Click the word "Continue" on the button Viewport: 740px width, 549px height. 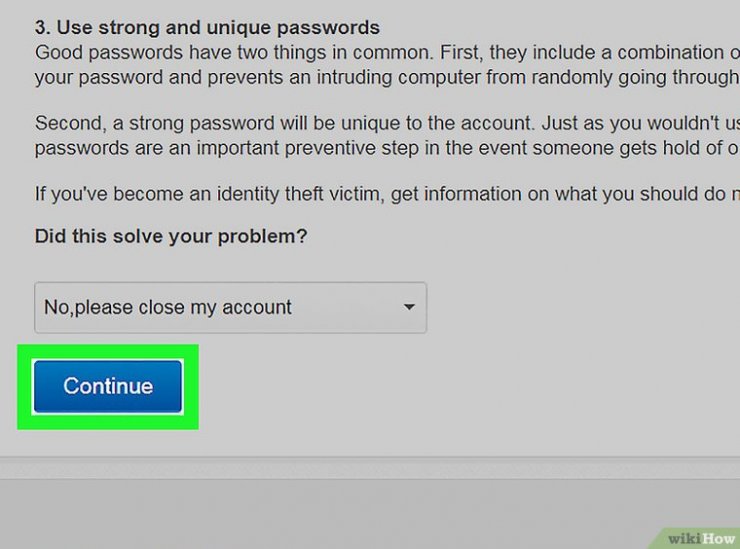(108, 387)
